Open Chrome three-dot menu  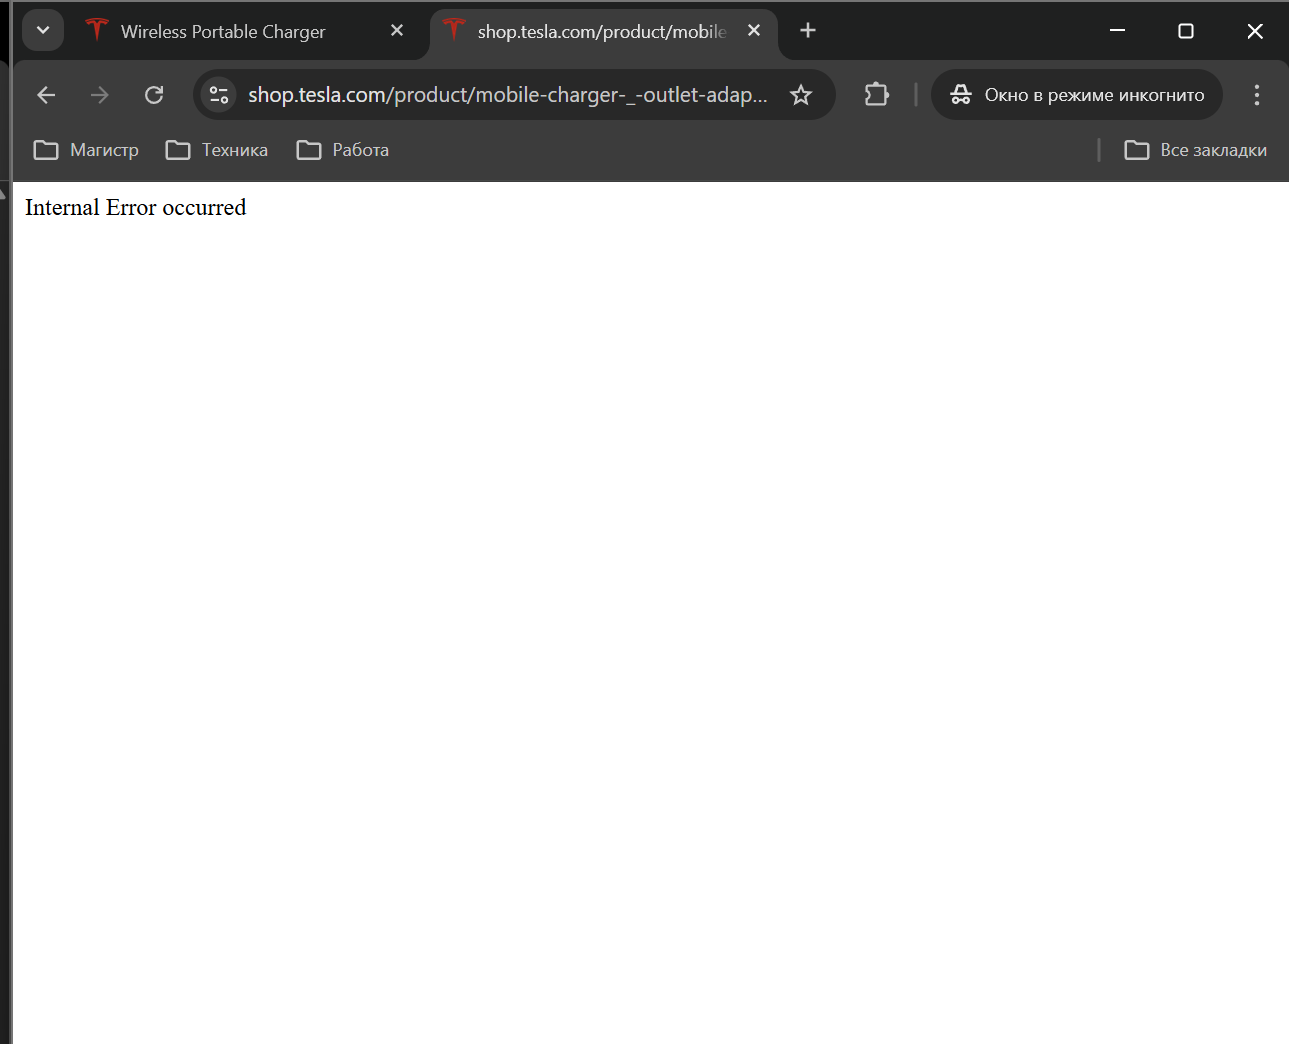pos(1257,95)
